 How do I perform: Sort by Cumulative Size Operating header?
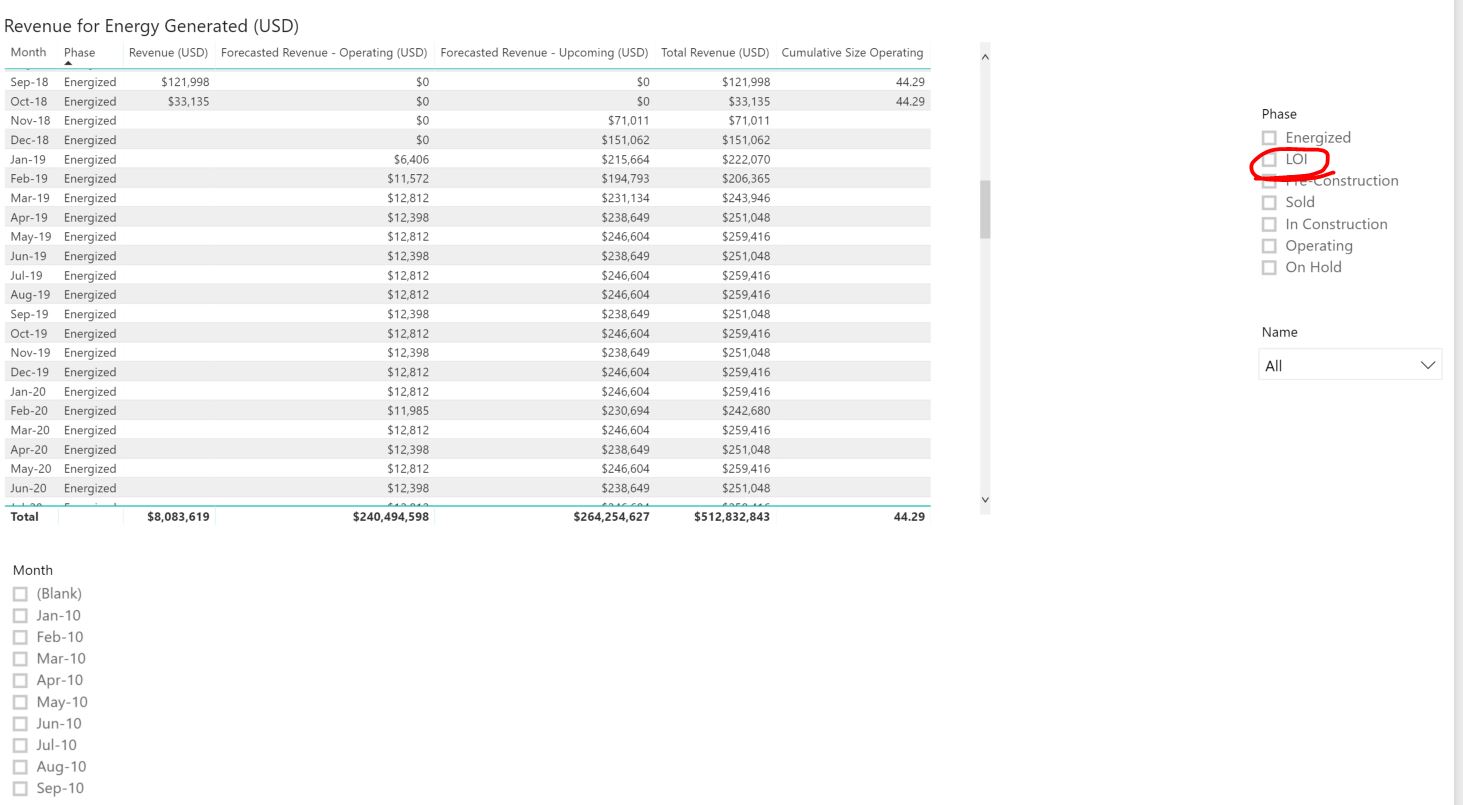(x=852, y=52)
